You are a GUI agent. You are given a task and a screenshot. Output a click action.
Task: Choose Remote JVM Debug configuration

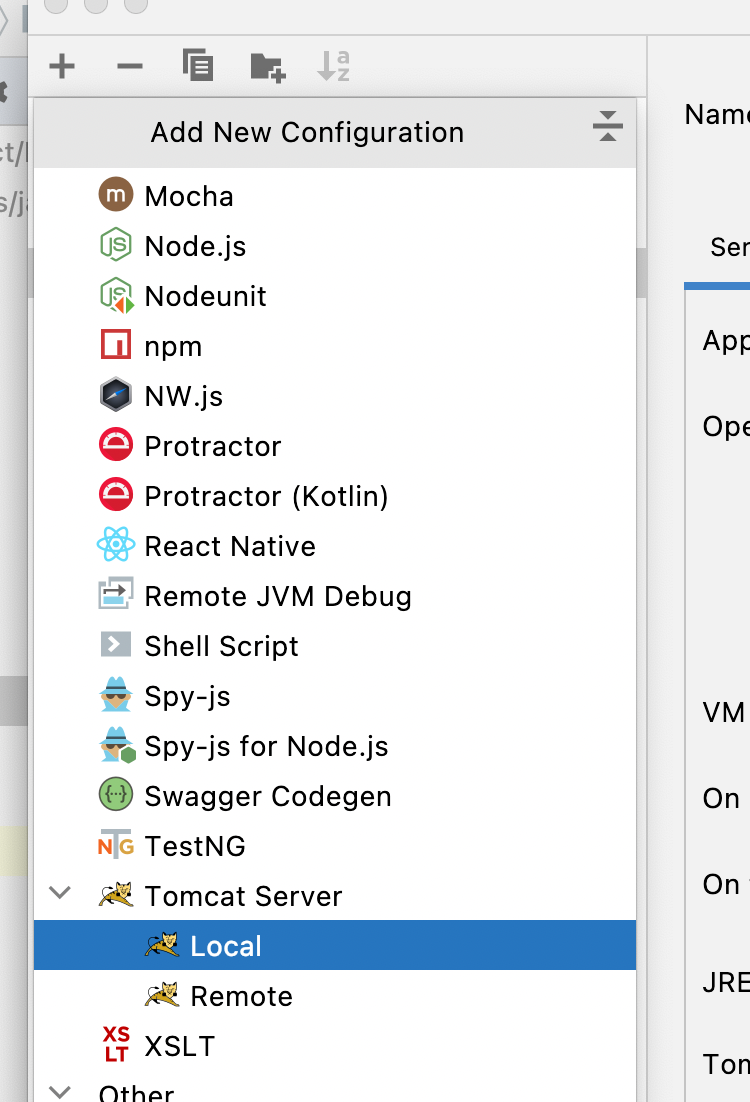(x=278, y=597)
